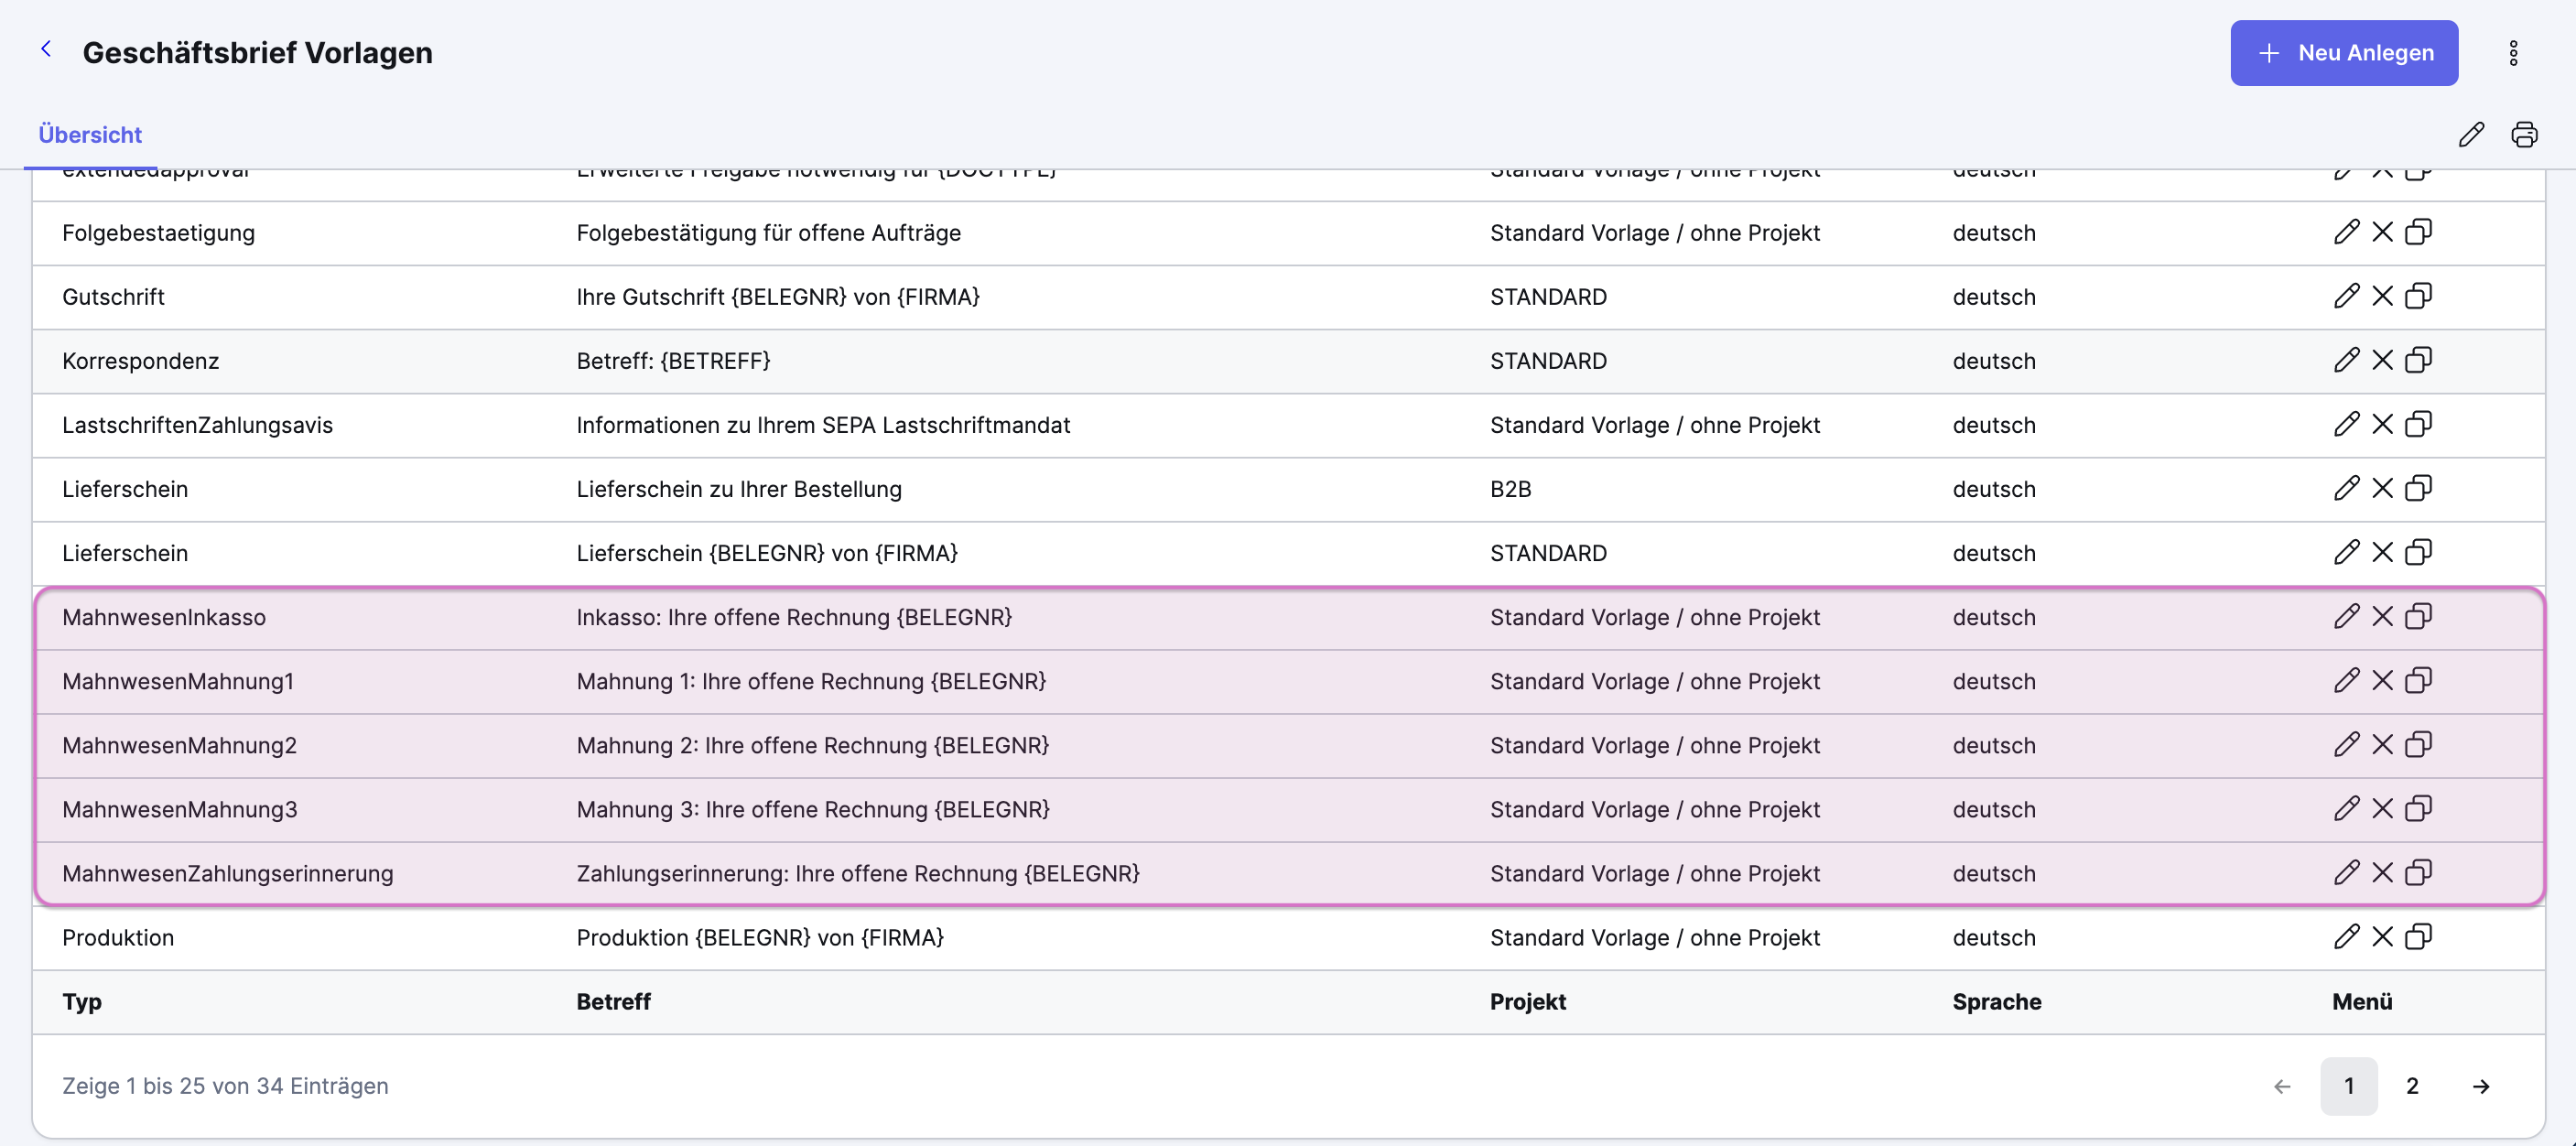Copy the Folgebestaetigung template

coord(2418,232)
